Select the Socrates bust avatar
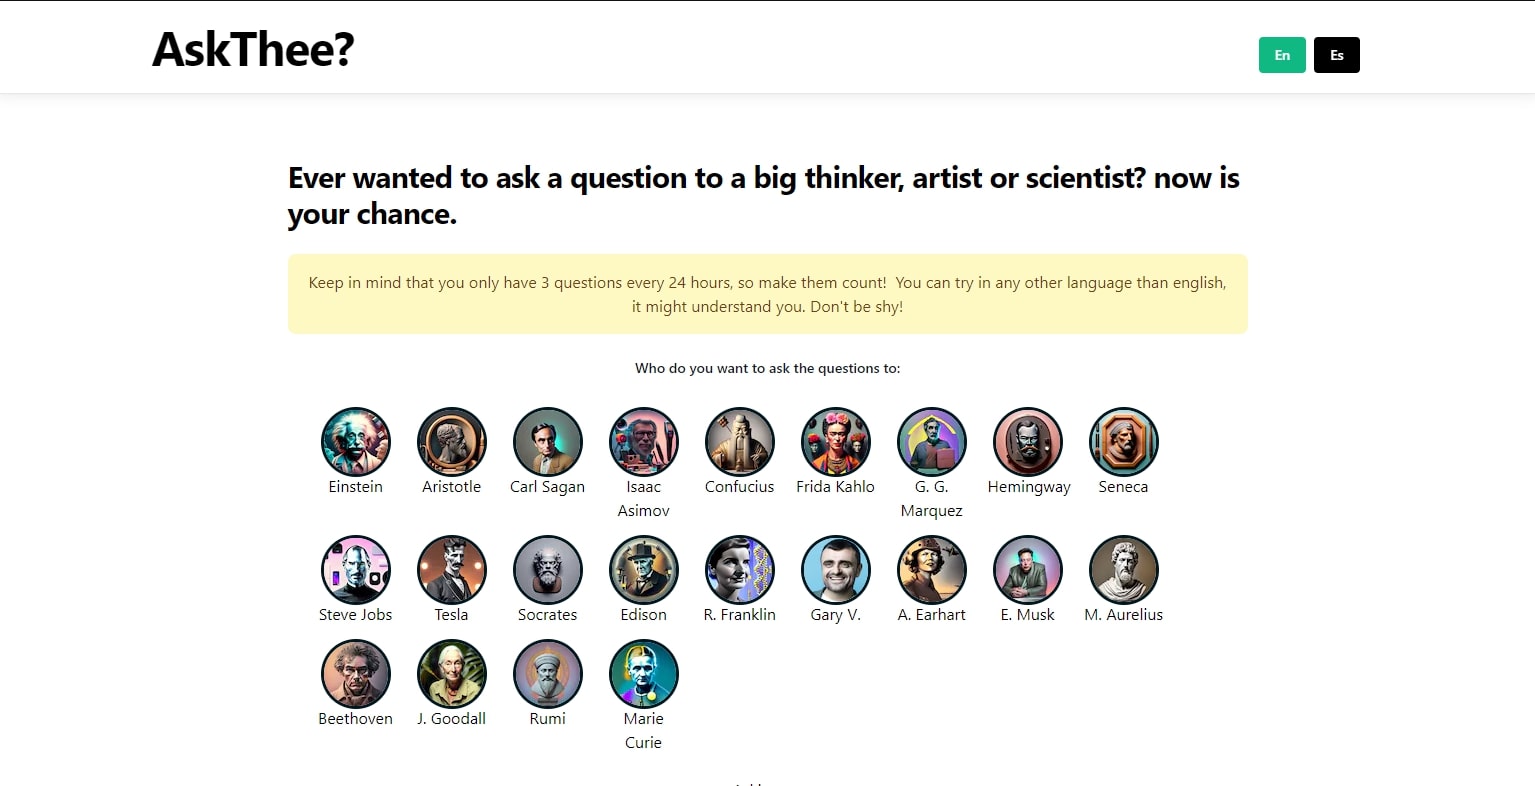1535x786 pixels. [x=548, y=570]
